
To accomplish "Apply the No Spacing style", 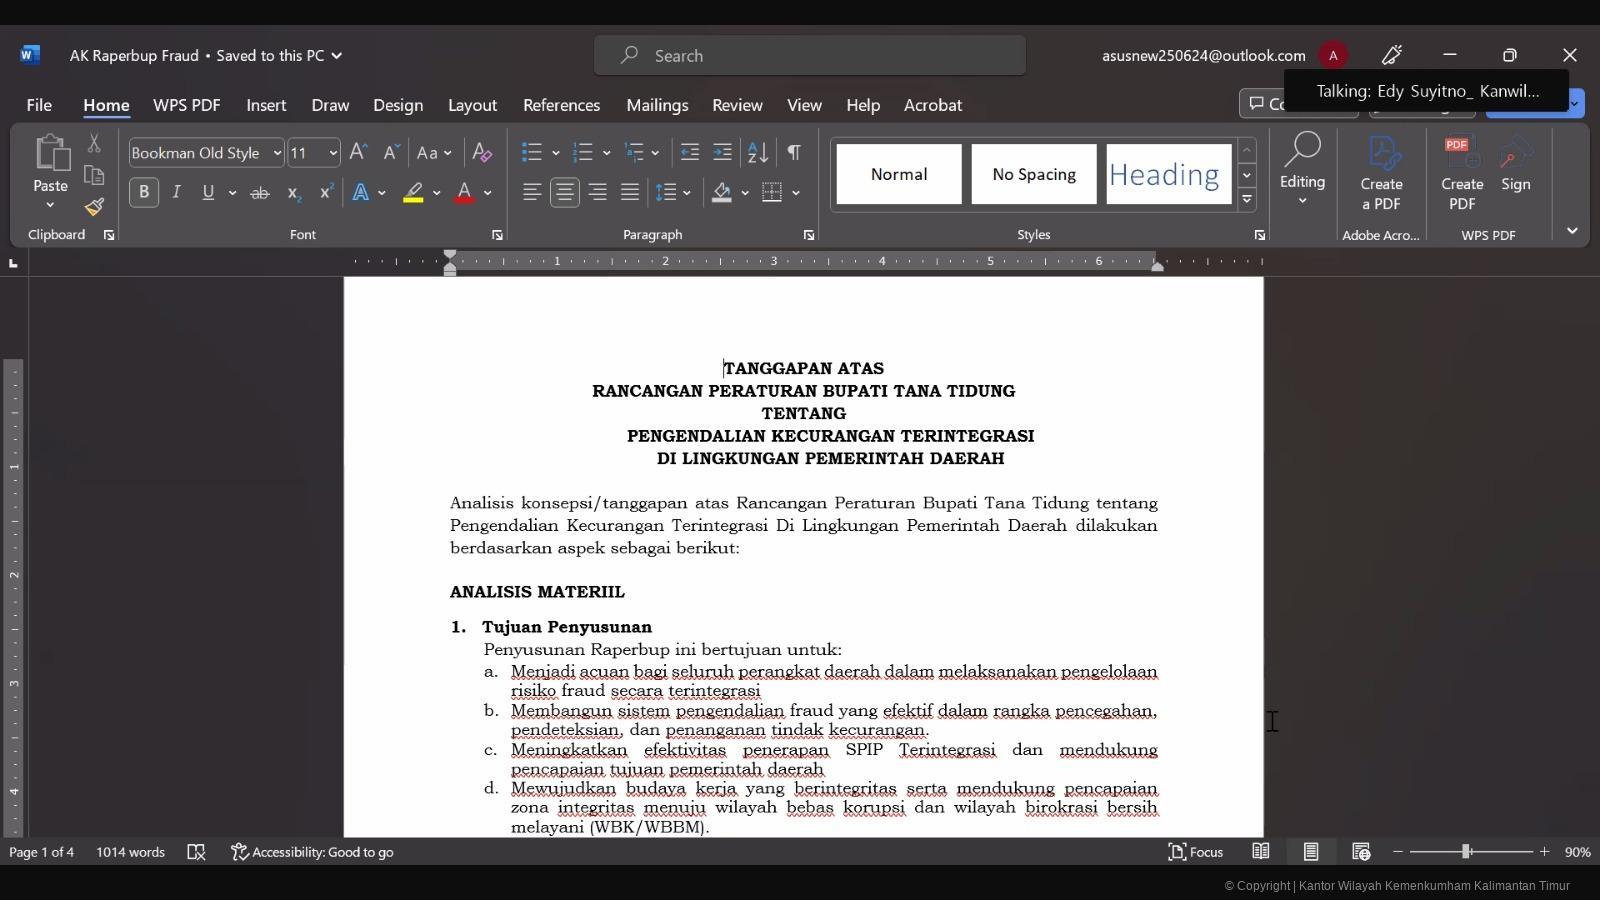I will point(1034,174).
